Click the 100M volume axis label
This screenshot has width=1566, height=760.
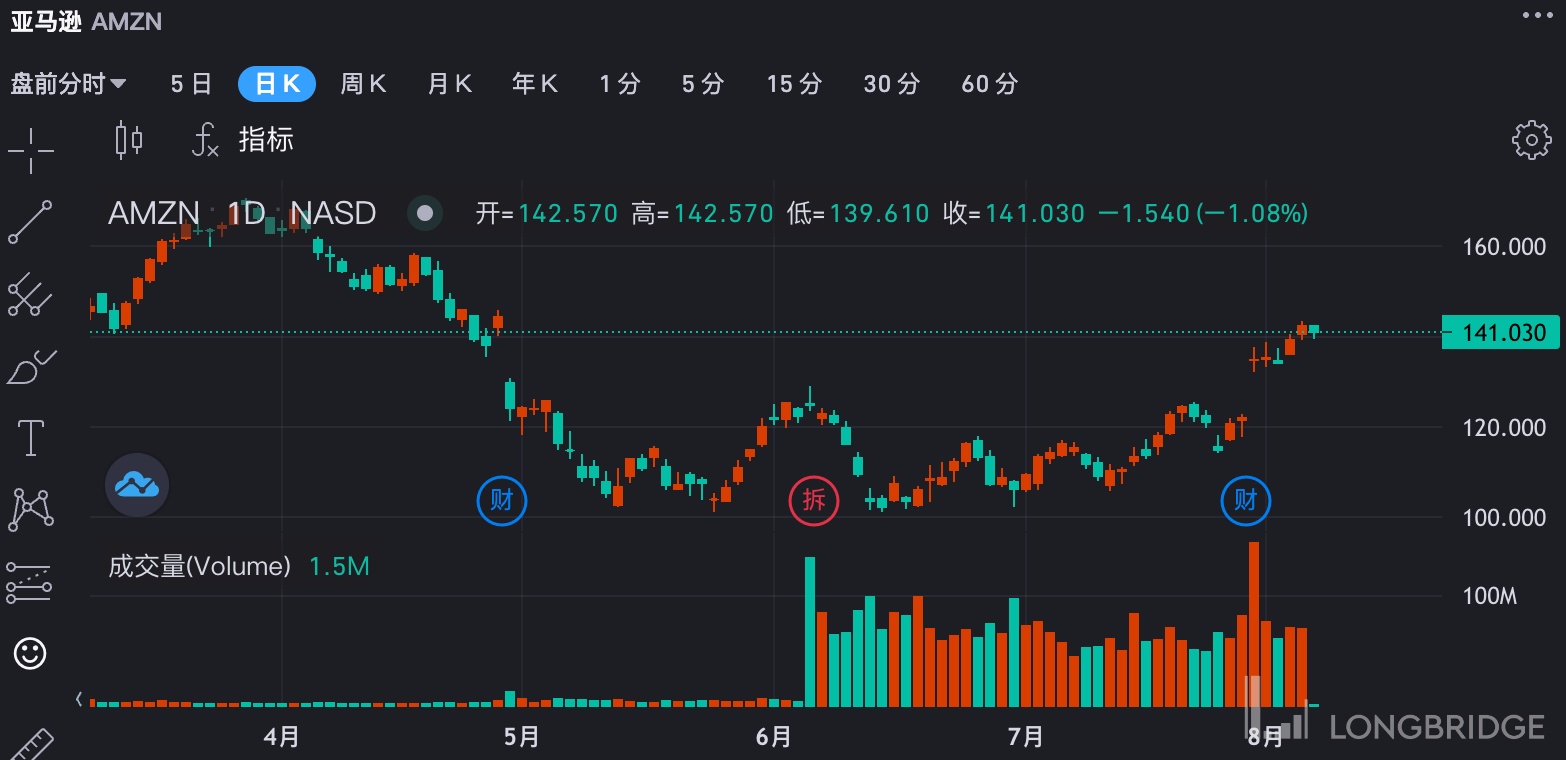point(1490,596)
